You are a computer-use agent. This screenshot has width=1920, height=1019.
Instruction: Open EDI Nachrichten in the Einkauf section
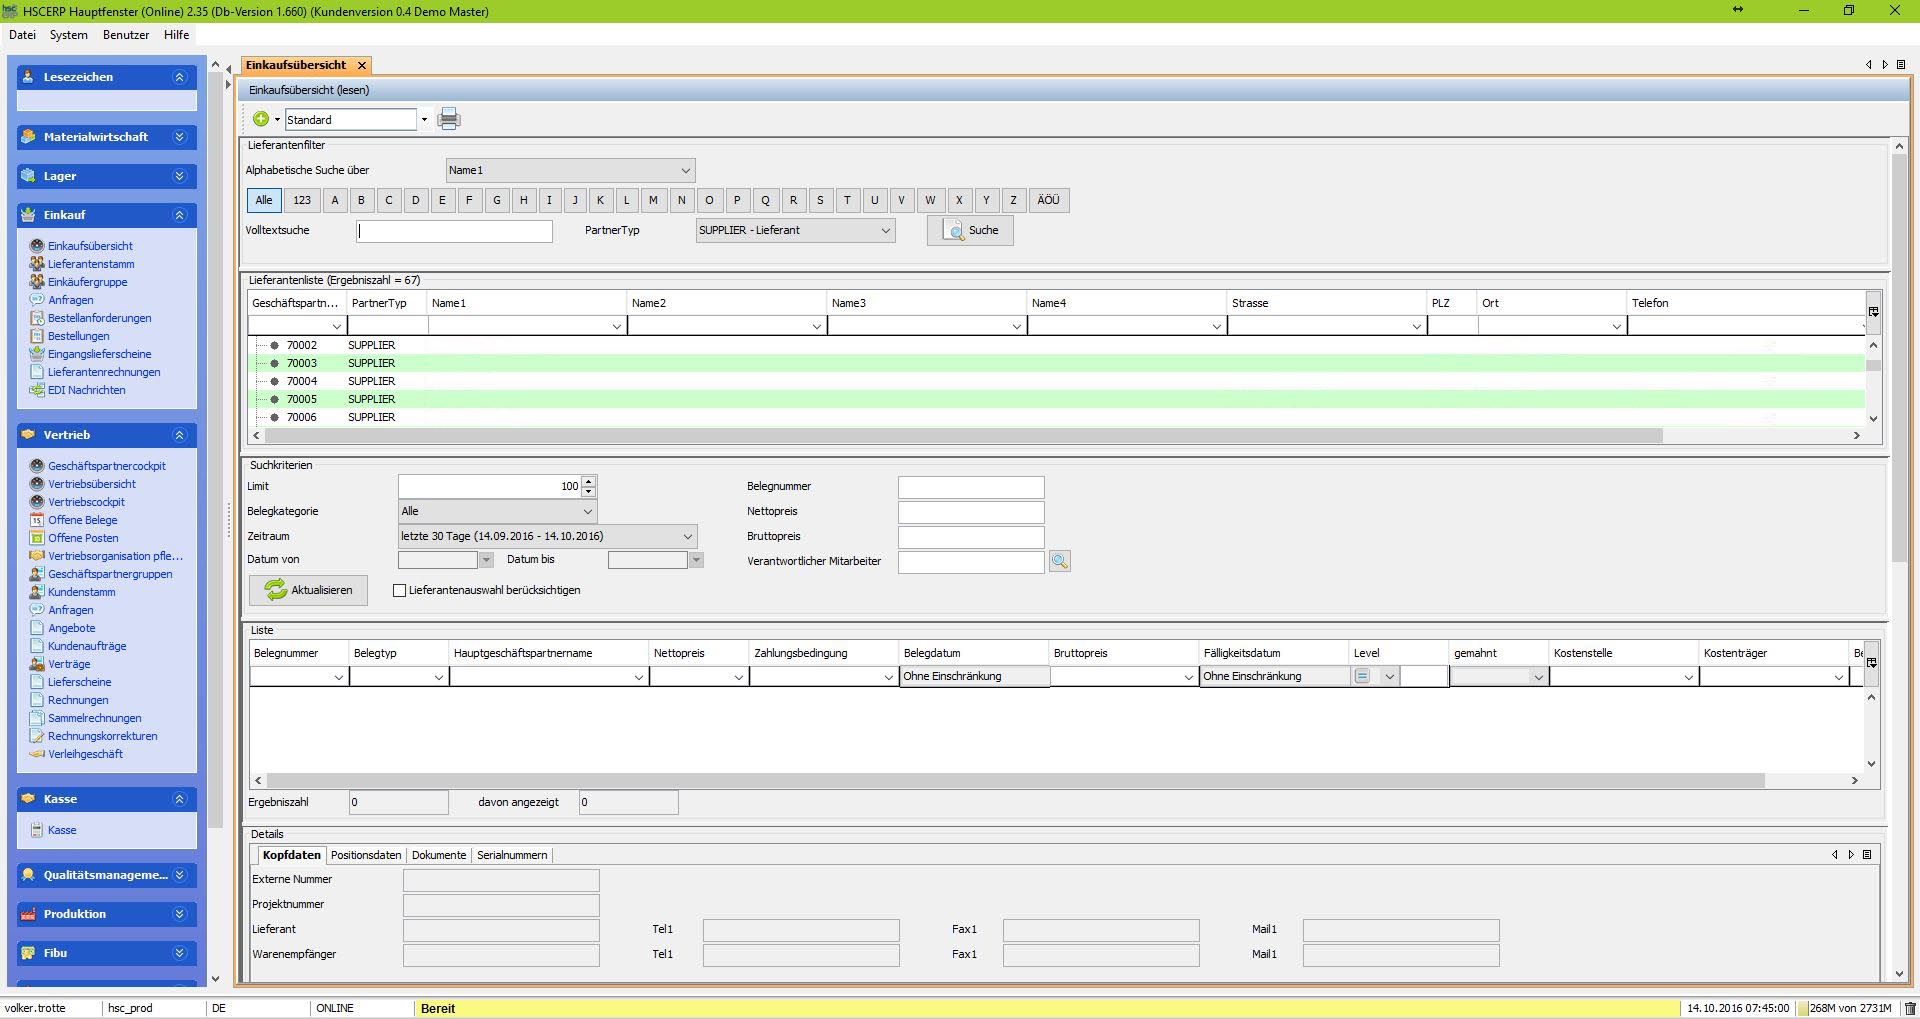(87, 390)
